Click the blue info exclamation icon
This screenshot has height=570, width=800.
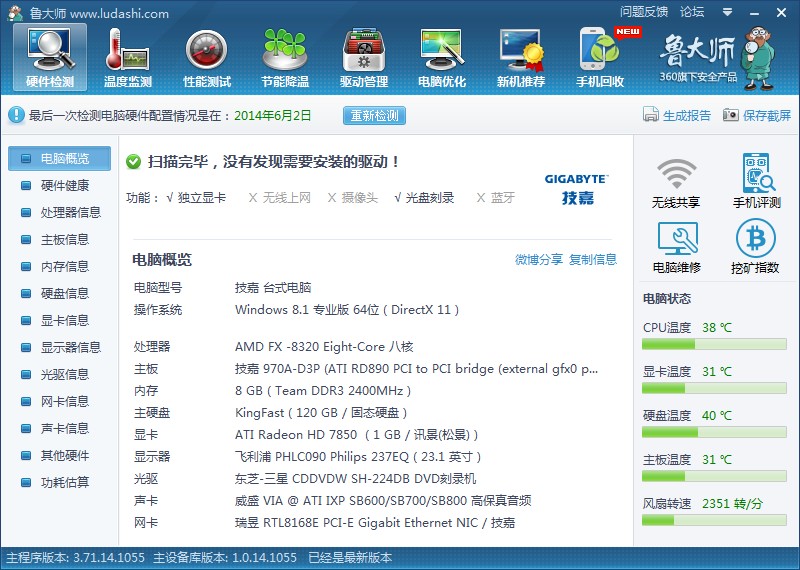[x=16, y=115]
